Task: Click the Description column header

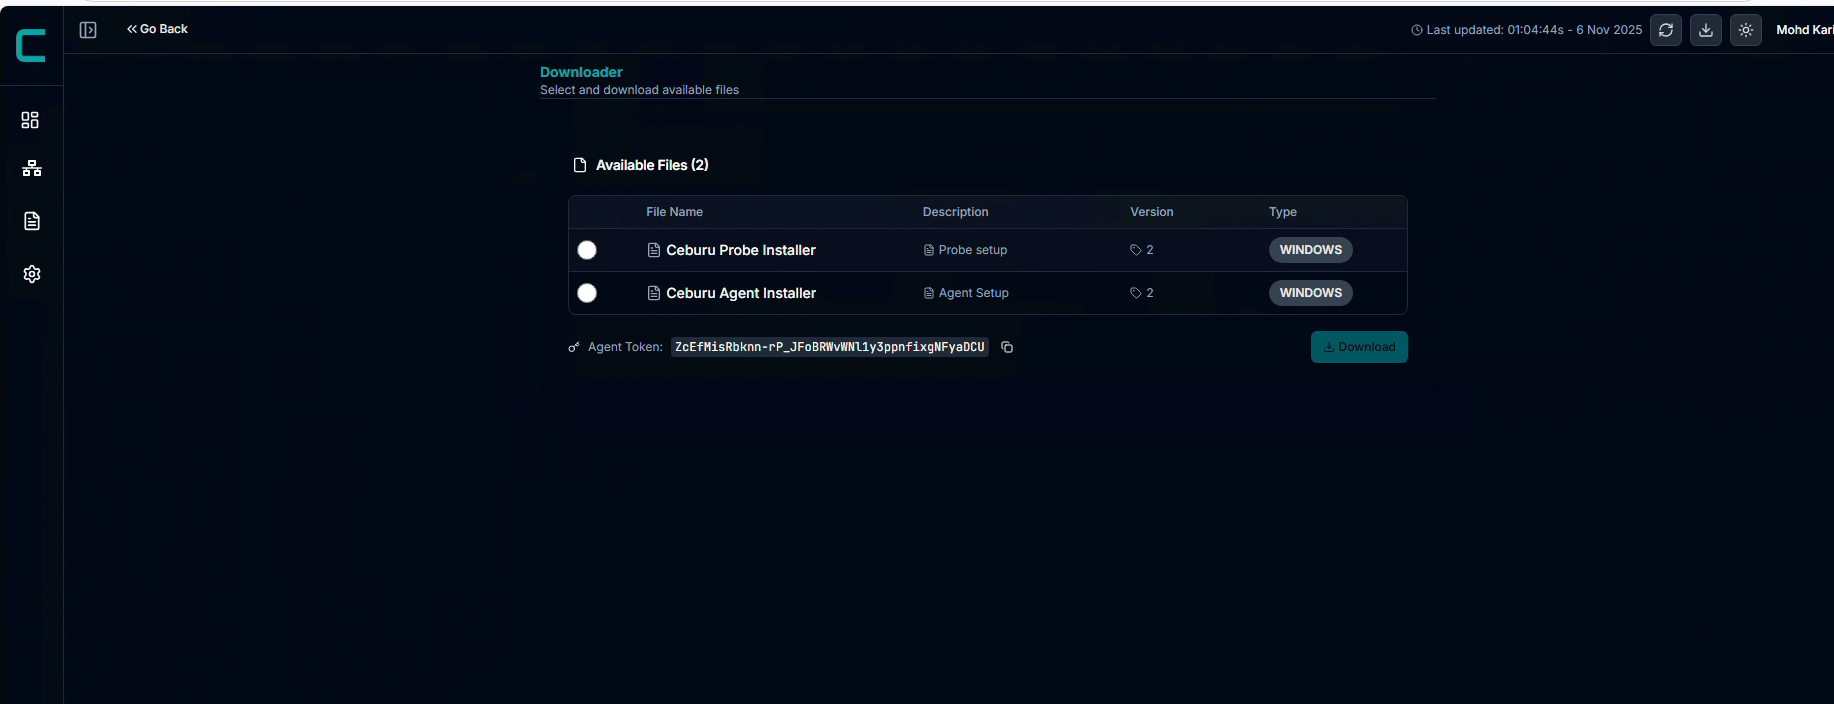Action: click(955, 212)
